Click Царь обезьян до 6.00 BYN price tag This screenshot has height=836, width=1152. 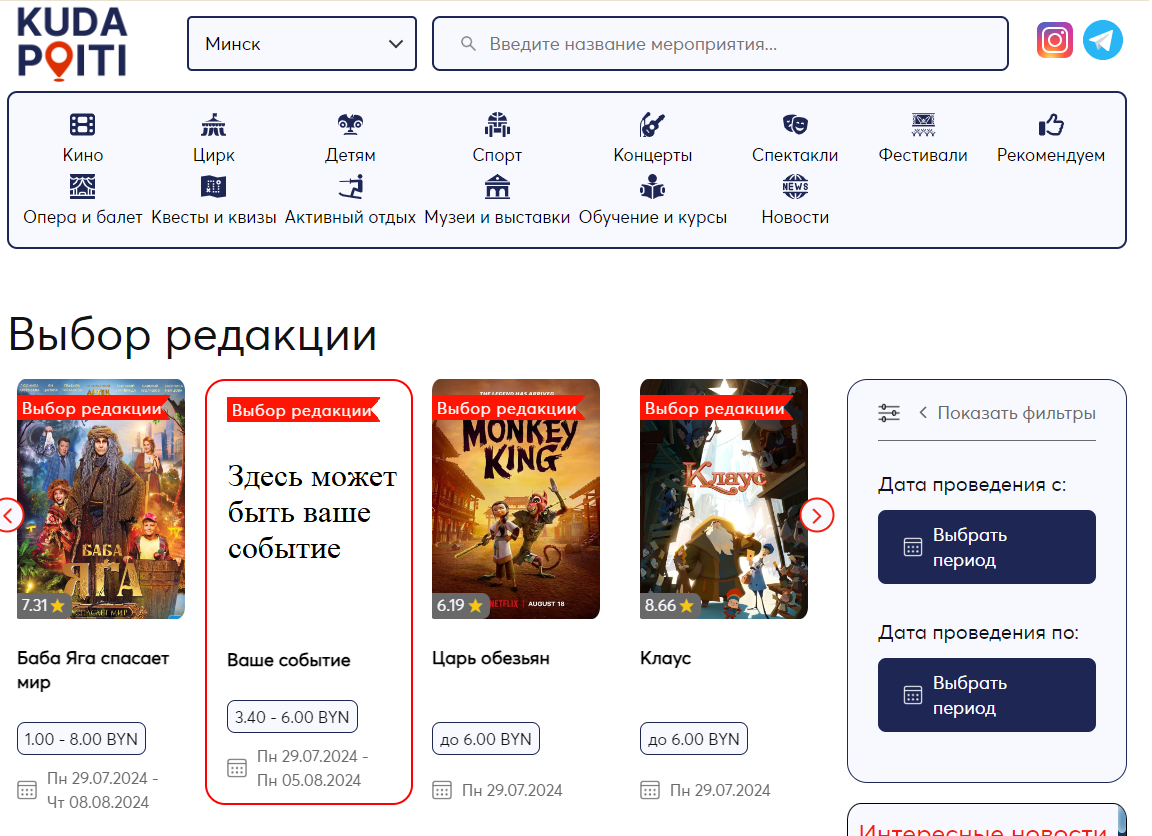click(x=486, y=739)
